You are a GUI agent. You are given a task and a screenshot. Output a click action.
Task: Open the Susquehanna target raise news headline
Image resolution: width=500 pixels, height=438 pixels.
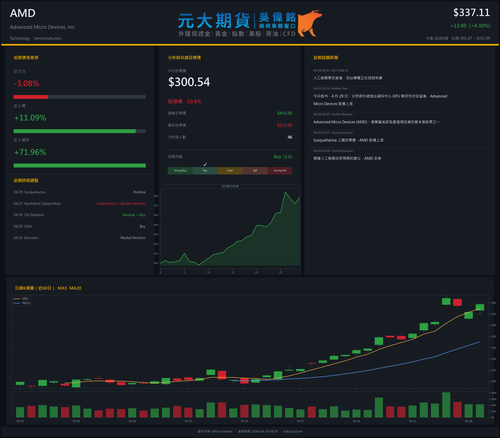(x=348, y=140)
